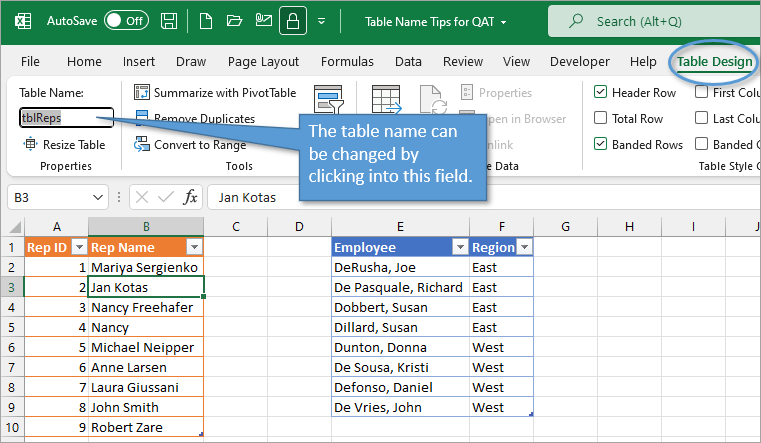Open the Page Layout ribbon tab
Viewport: 761px width, 443px height.
pos(263,61)
